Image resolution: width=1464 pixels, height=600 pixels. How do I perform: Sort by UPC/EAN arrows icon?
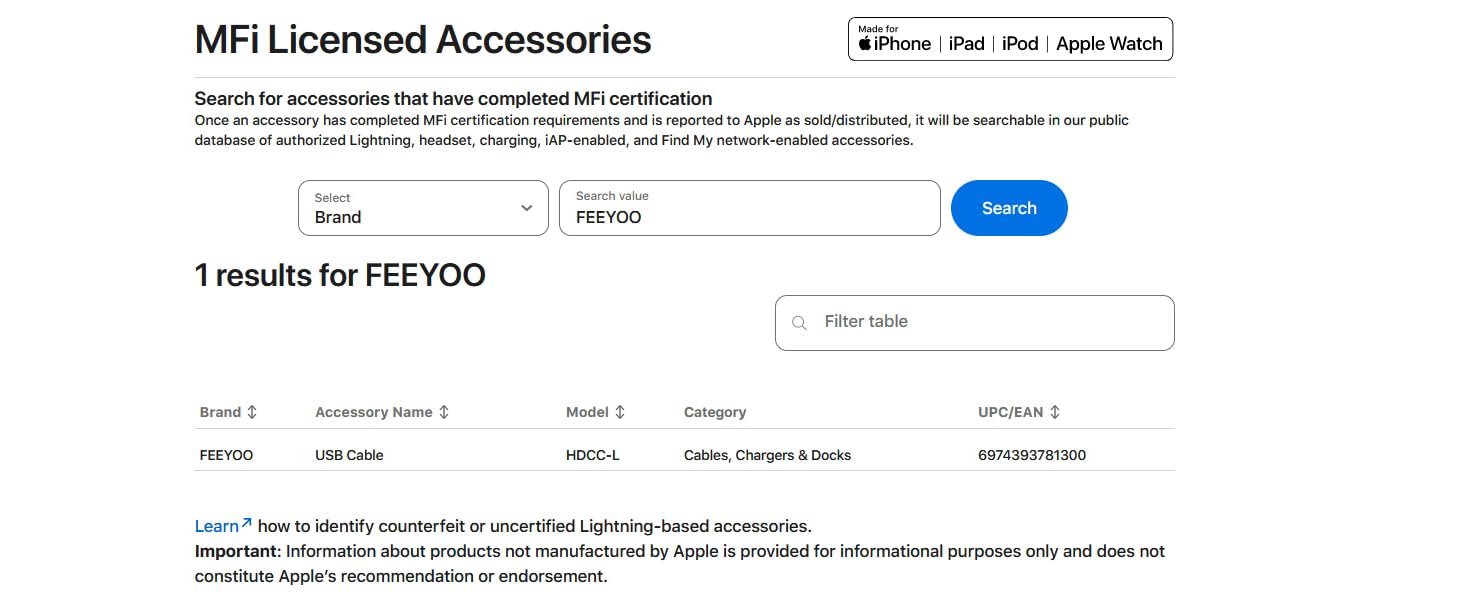(1055, 412)
